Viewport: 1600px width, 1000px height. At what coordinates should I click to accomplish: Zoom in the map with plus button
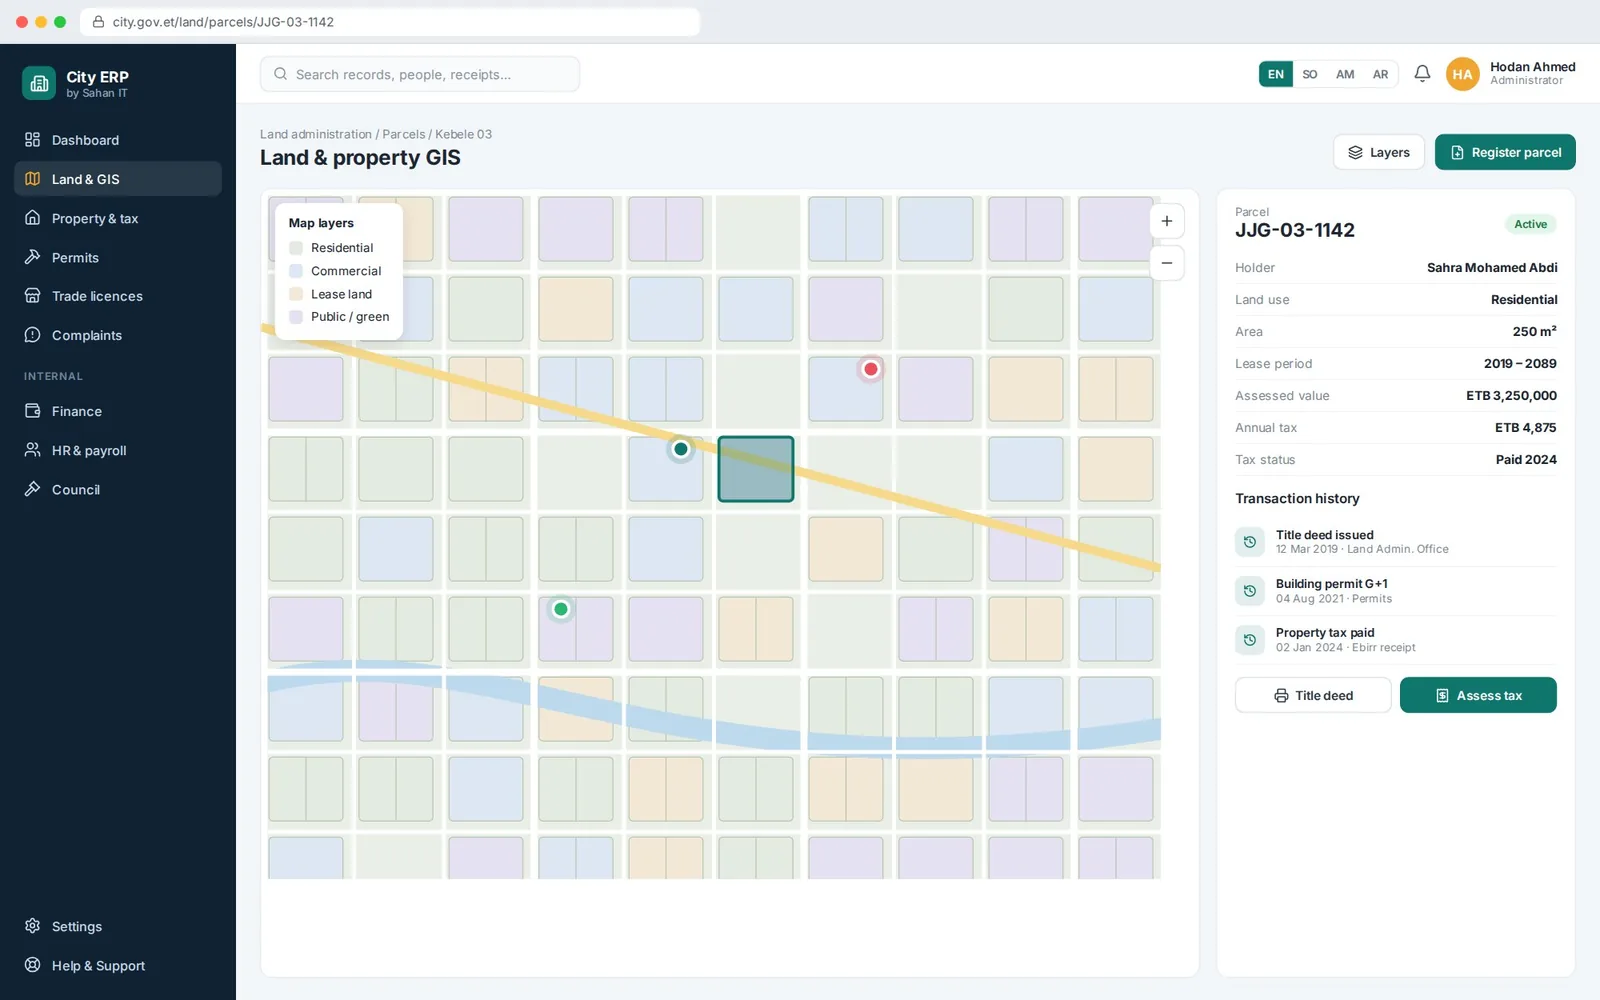1167,221
